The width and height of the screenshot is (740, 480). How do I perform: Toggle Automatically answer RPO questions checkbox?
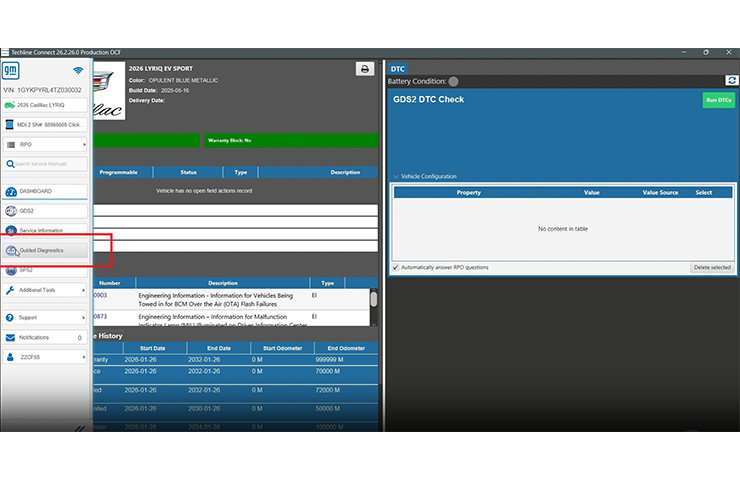coord(395,267)
